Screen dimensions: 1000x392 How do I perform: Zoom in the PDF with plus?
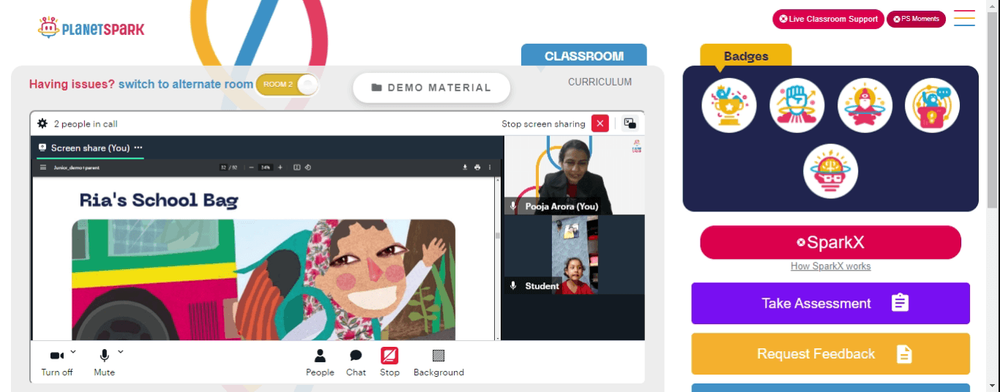pos(280,168)
